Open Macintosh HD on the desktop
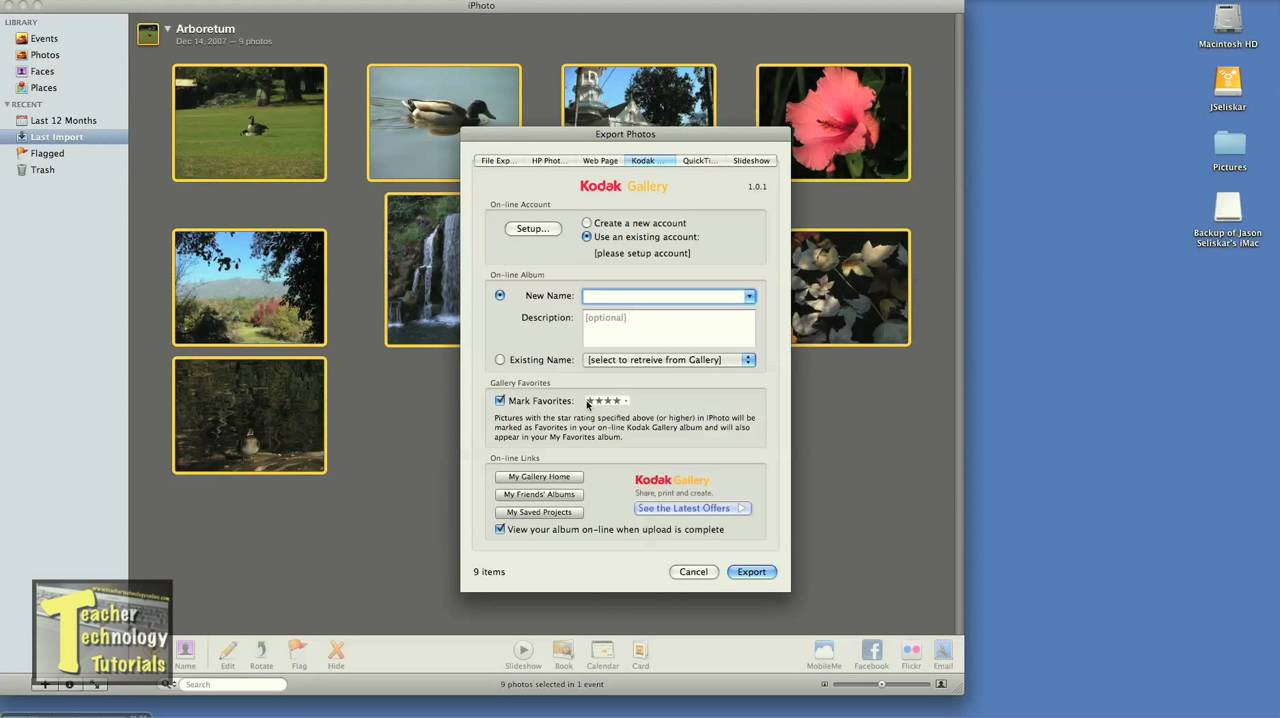This screenshot has height=718, width=1280. pyautogui.click(x=1228, y=27)
